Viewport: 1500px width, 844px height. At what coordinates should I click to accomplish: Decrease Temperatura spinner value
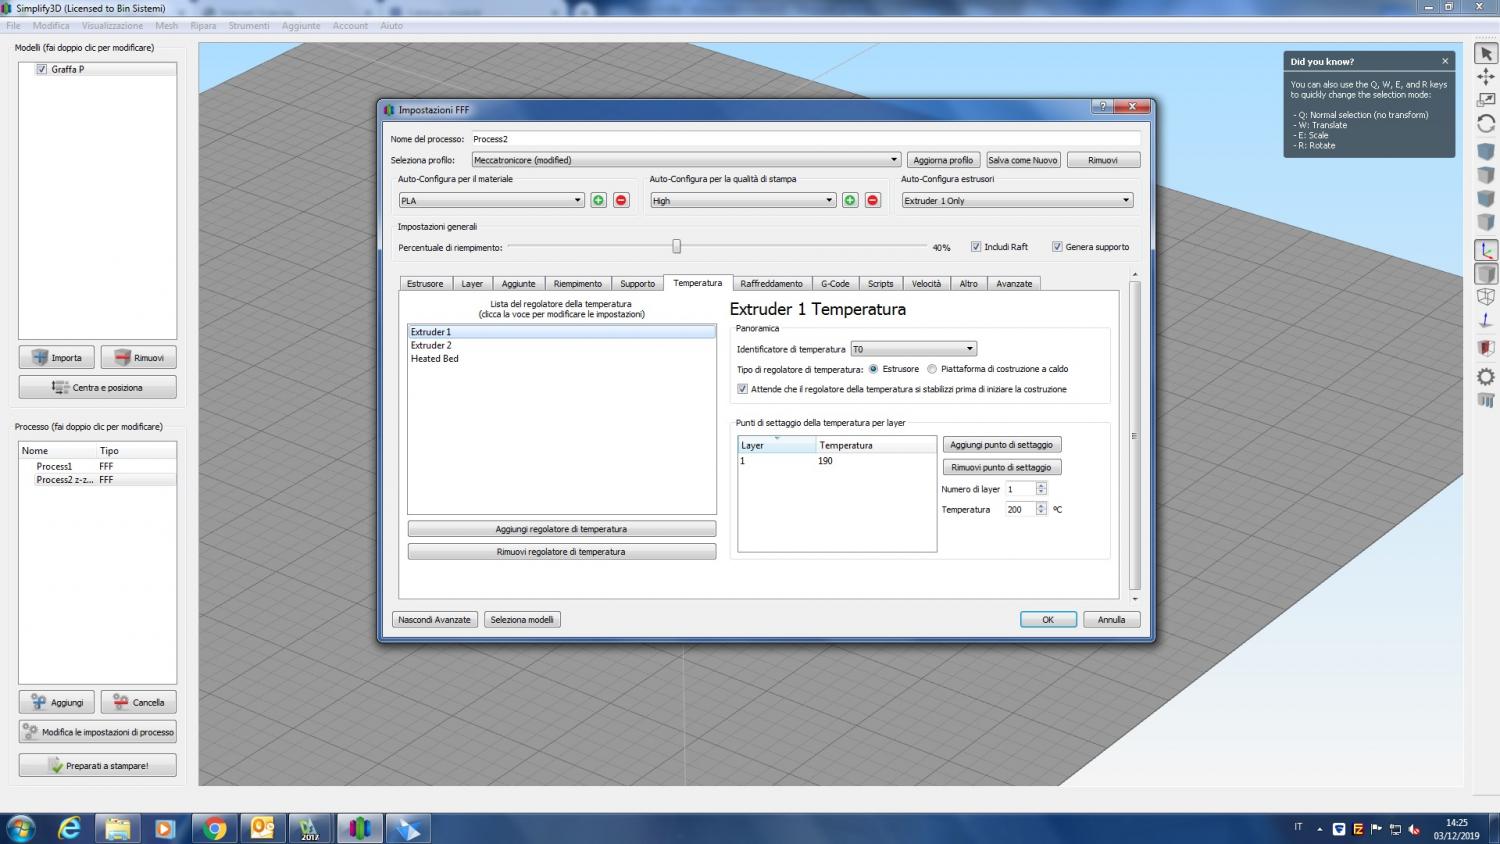[1041, 512]
